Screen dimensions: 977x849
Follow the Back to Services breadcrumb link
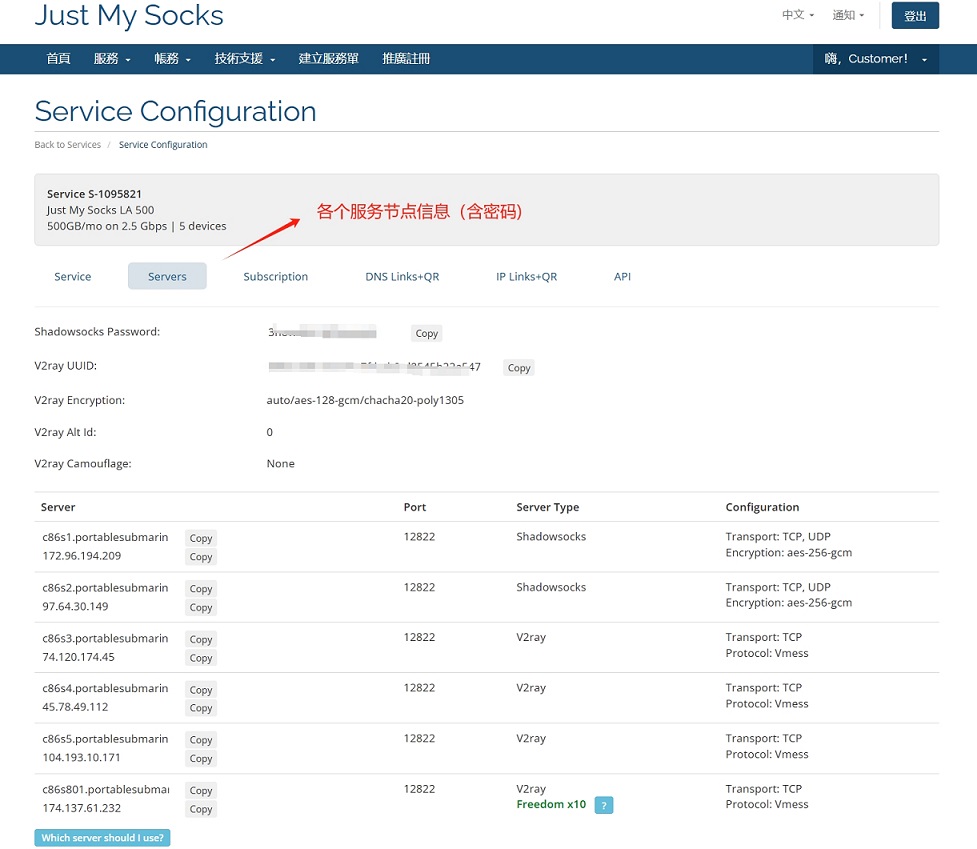[67, 145]
